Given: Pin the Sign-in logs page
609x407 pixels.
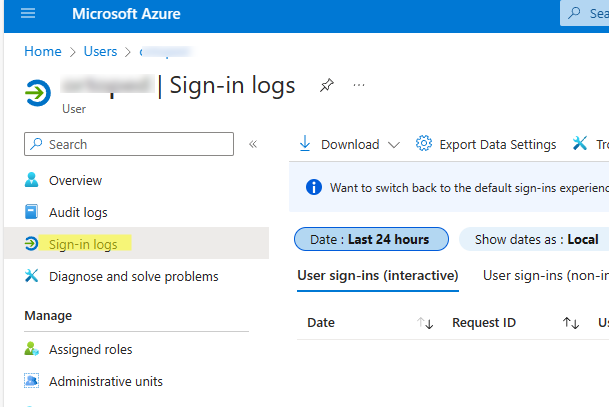Looking at the screenshot, I should click(327, 85).
